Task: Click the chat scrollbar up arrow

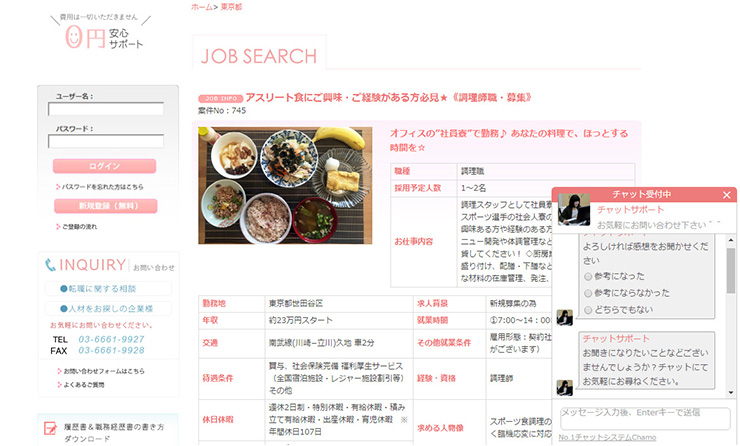Action: tap(731, 241)
